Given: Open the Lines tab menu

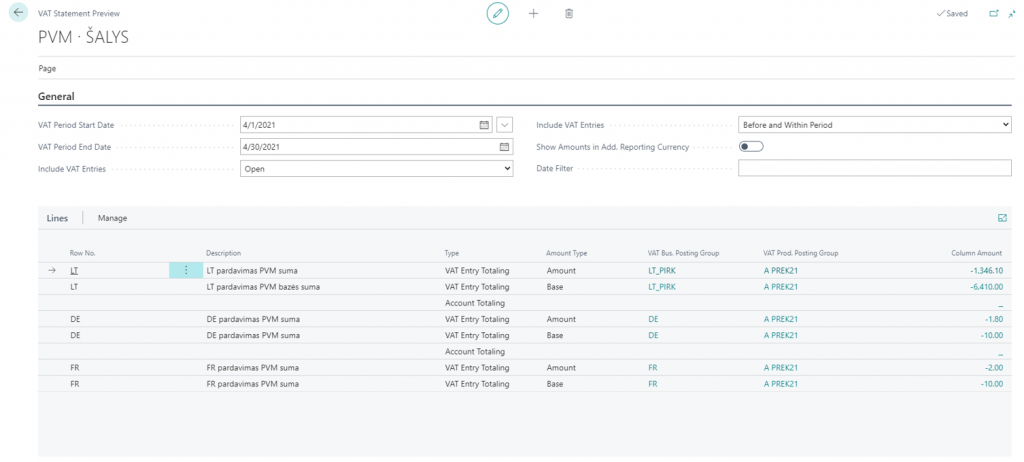Looking at the screenshot, I should pyautogui.click(x=58, y=218).
